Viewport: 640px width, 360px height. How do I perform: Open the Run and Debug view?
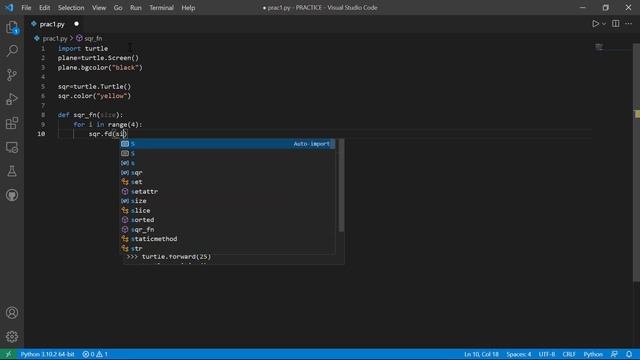click(12, 99)
